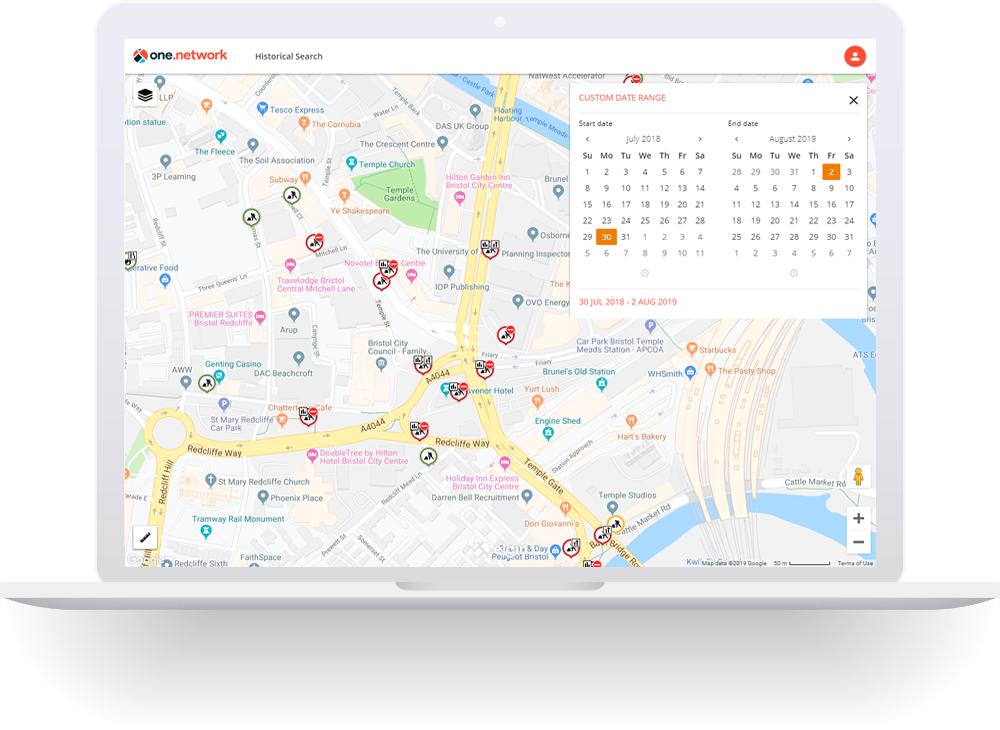Zoom in on the map

(x=858, y=518)
